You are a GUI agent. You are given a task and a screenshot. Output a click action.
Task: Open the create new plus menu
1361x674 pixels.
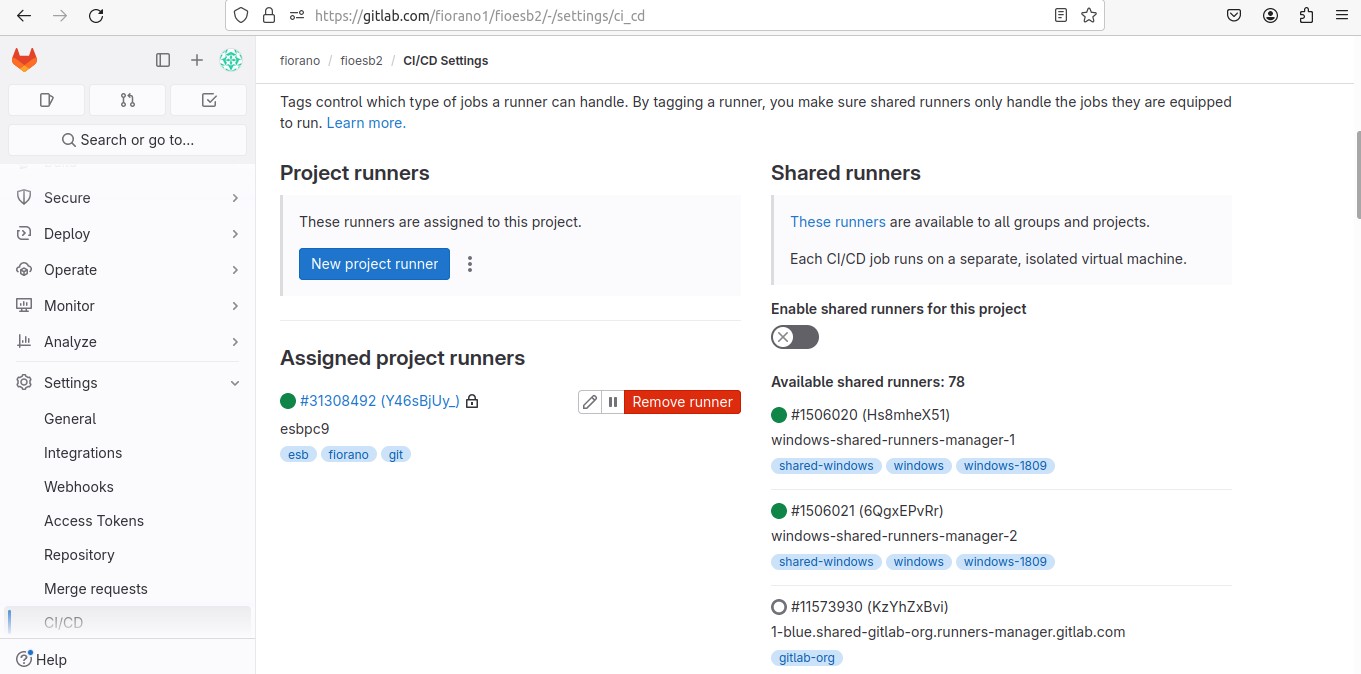(197, 60)
